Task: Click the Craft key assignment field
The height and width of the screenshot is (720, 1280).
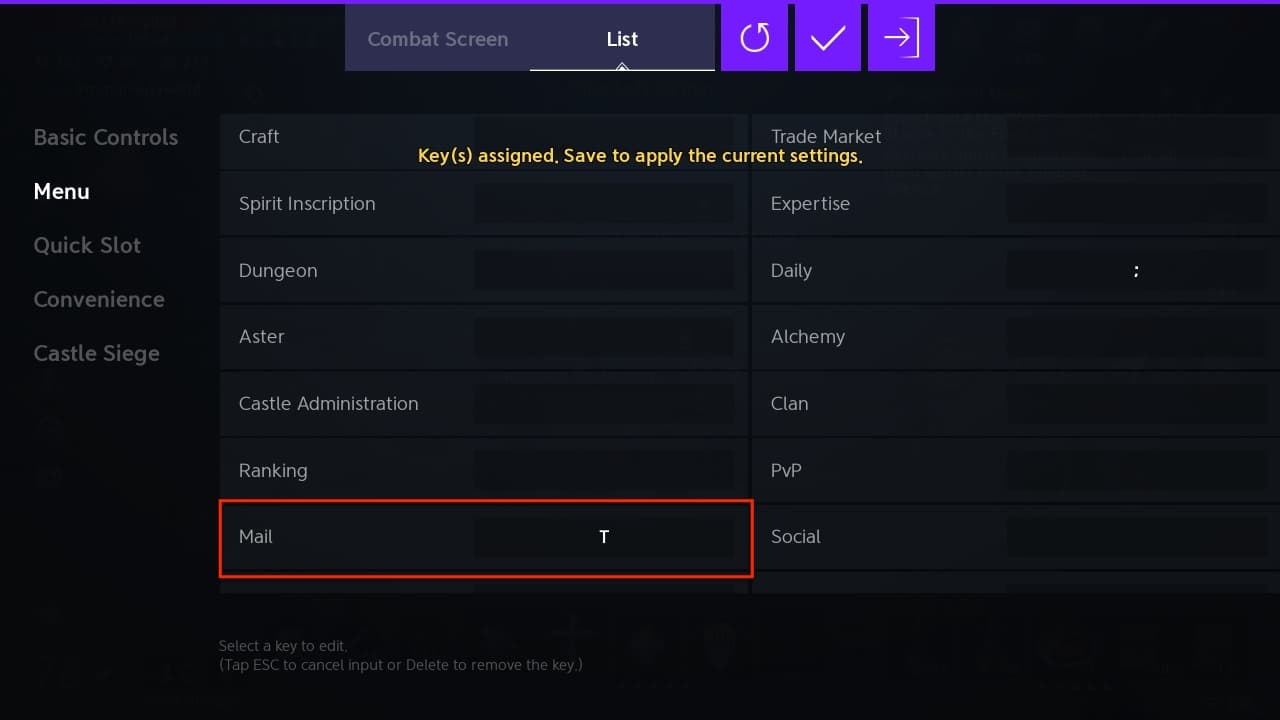Action: (604, 136)
